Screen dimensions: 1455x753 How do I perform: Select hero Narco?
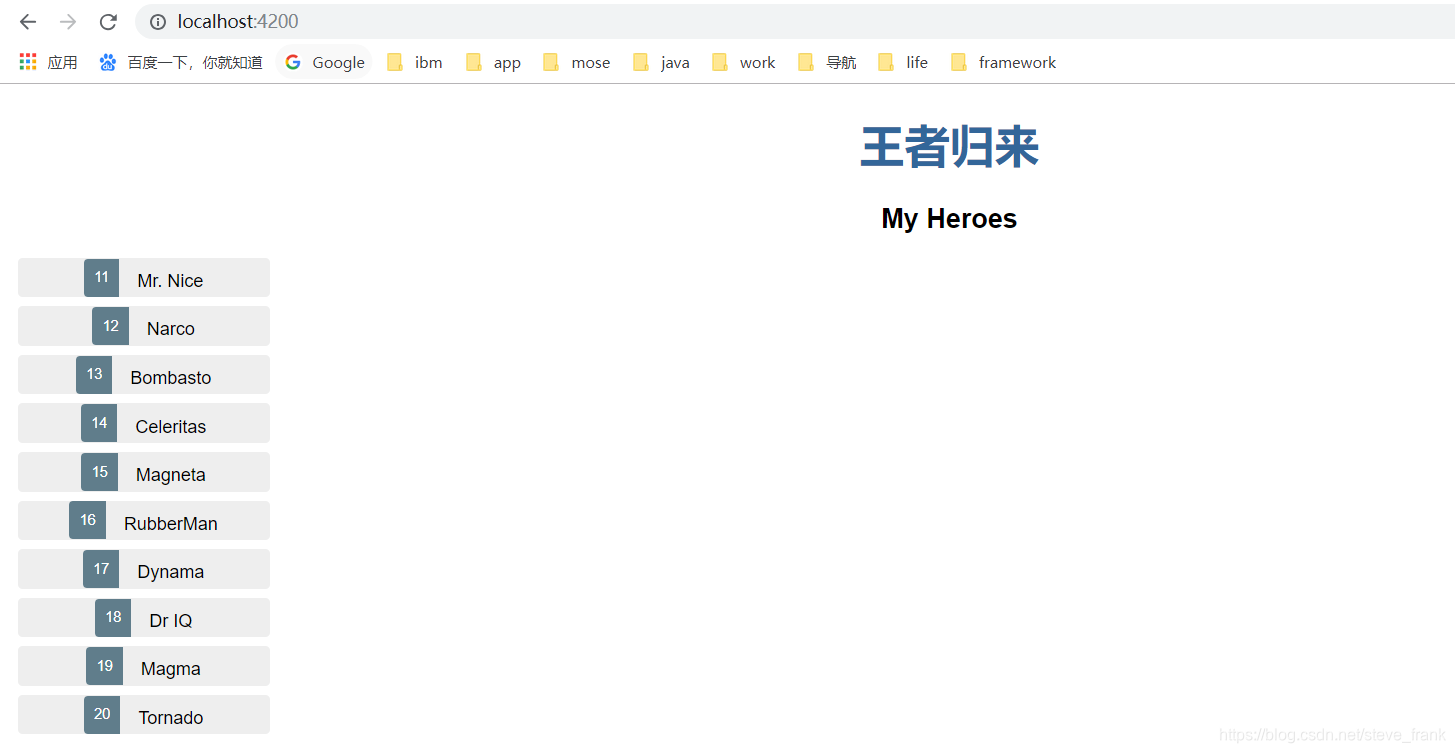point(144,326)
